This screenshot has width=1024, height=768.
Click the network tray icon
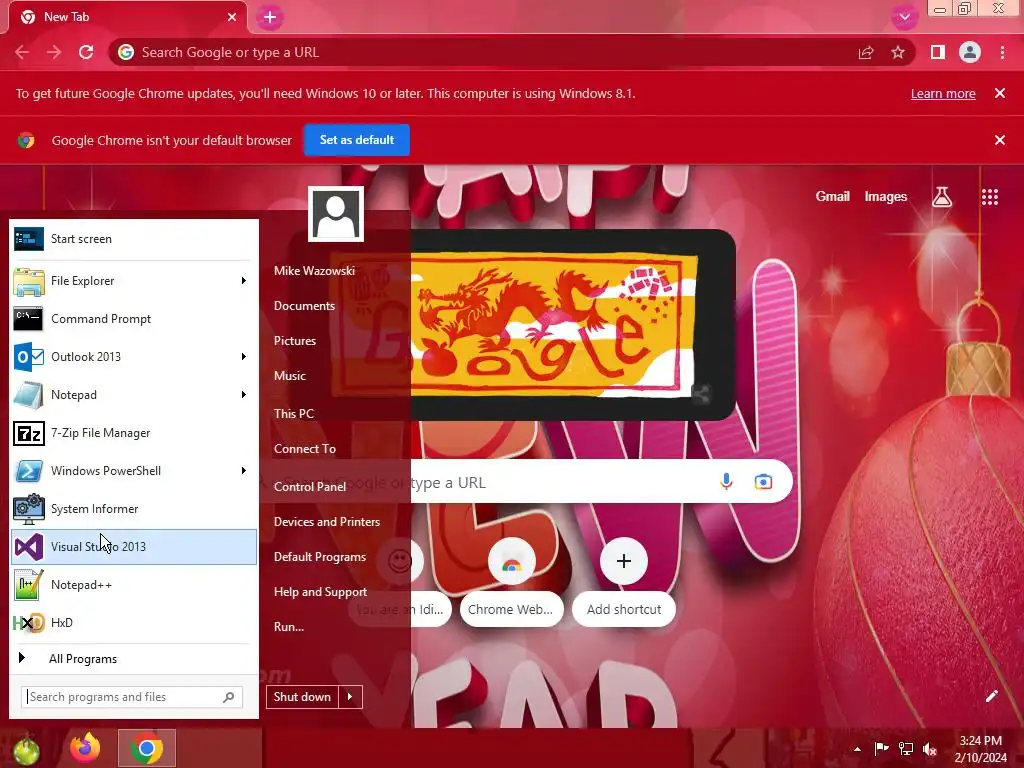pos(906,748)
